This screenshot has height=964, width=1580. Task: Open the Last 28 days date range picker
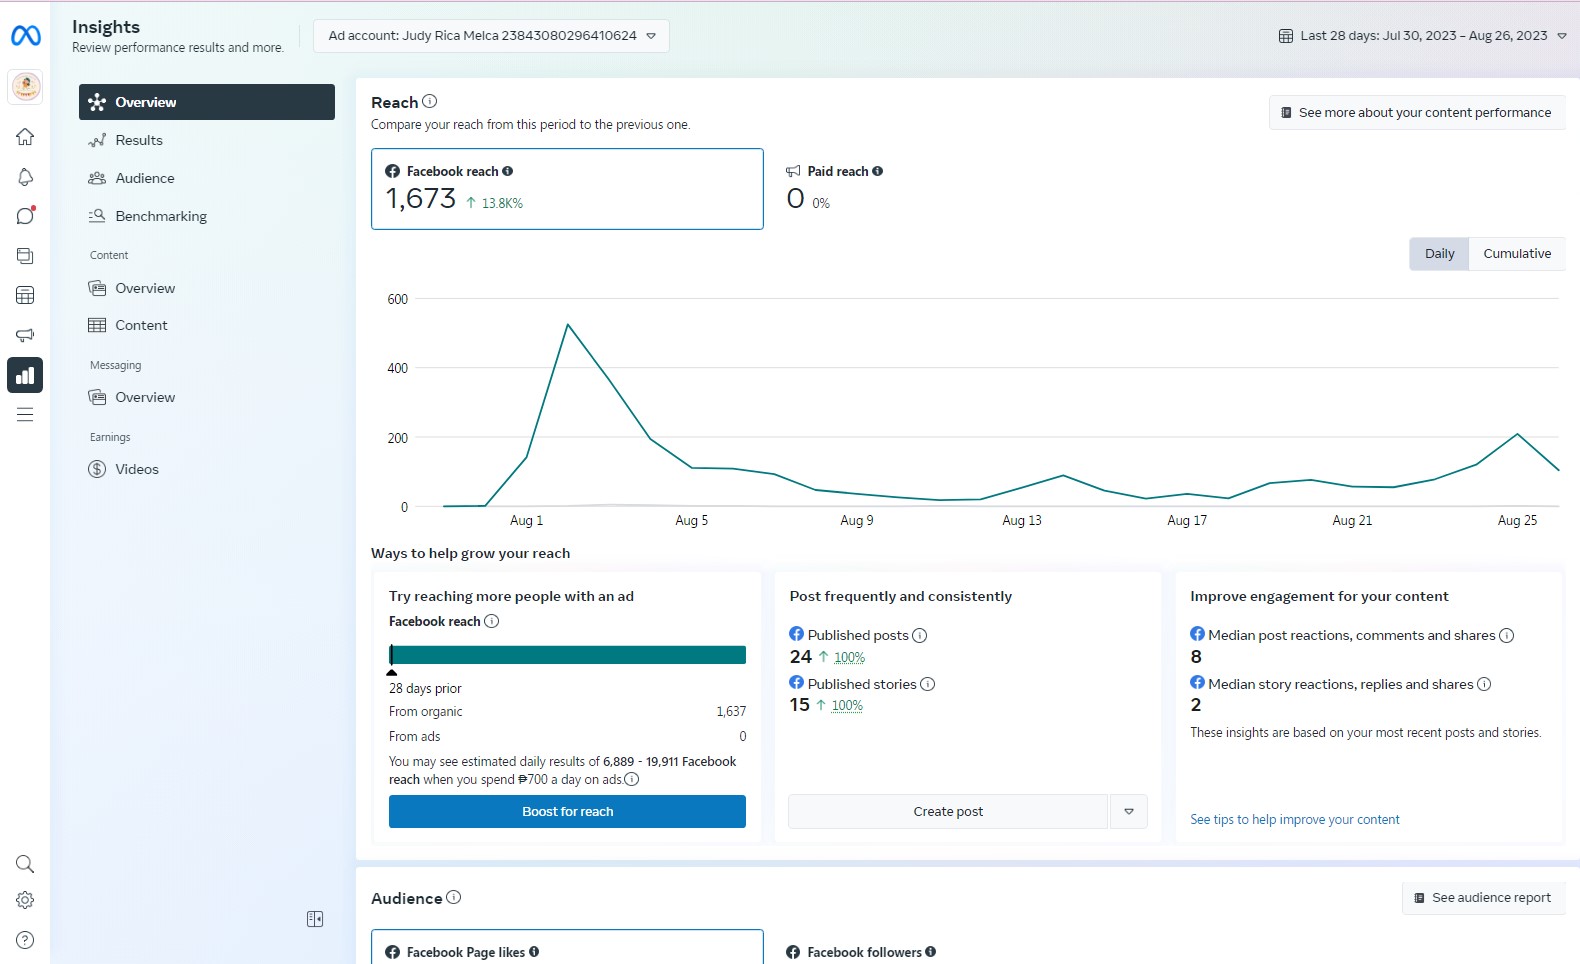click(1422, 36)
